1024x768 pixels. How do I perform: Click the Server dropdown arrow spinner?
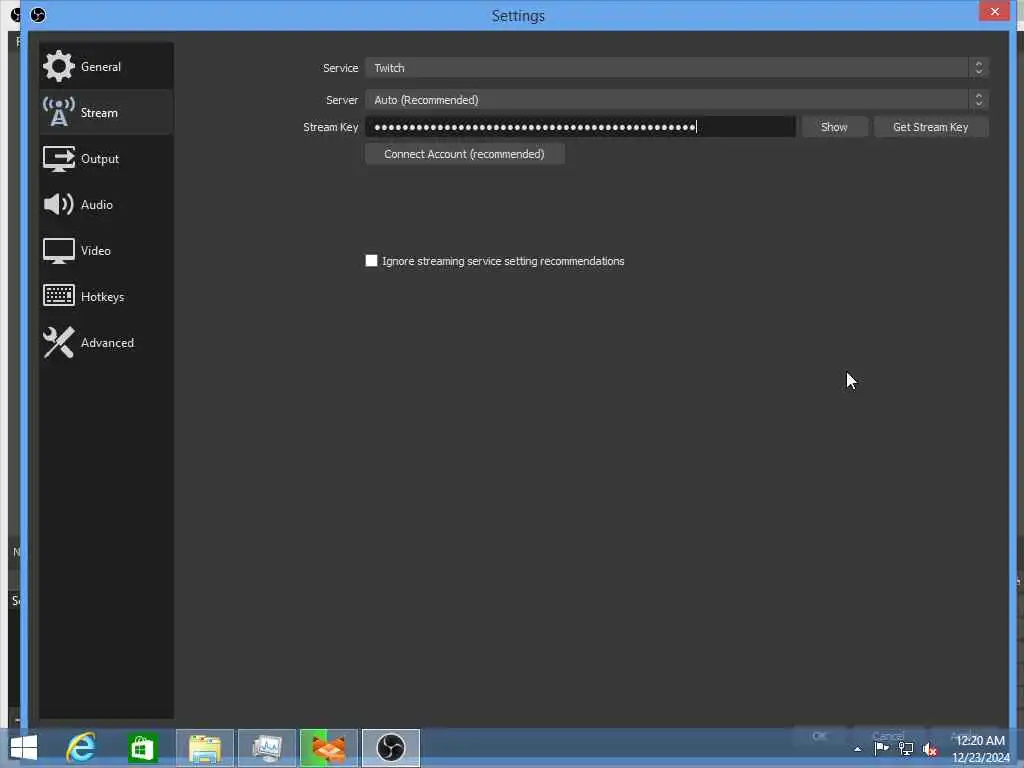(978, 99)
